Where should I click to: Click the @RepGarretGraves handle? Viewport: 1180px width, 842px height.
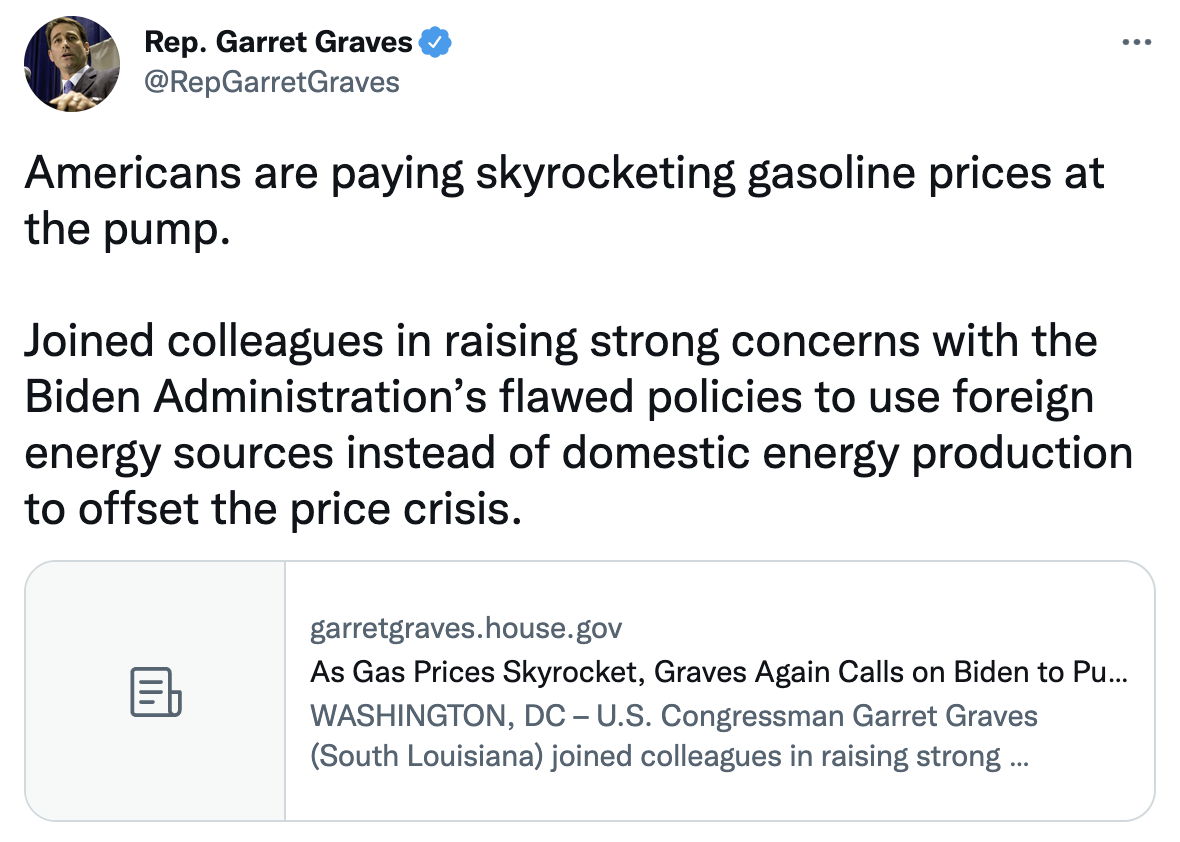click(272, 81)
